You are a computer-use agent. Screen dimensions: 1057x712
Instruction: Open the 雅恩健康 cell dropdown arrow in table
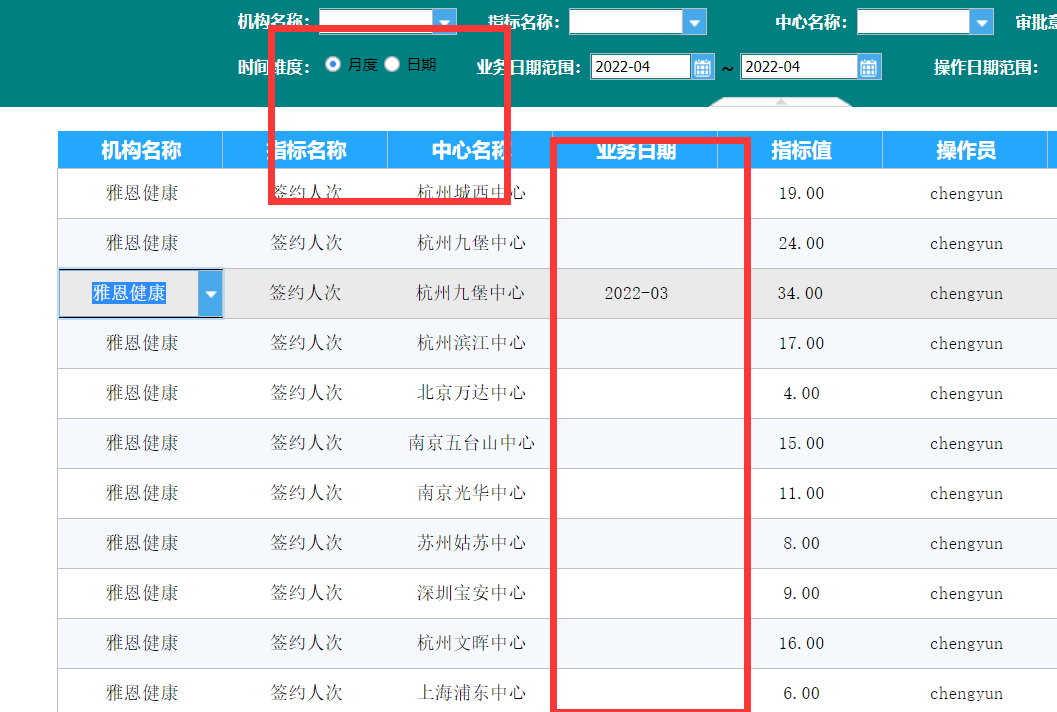coord(210,294)
